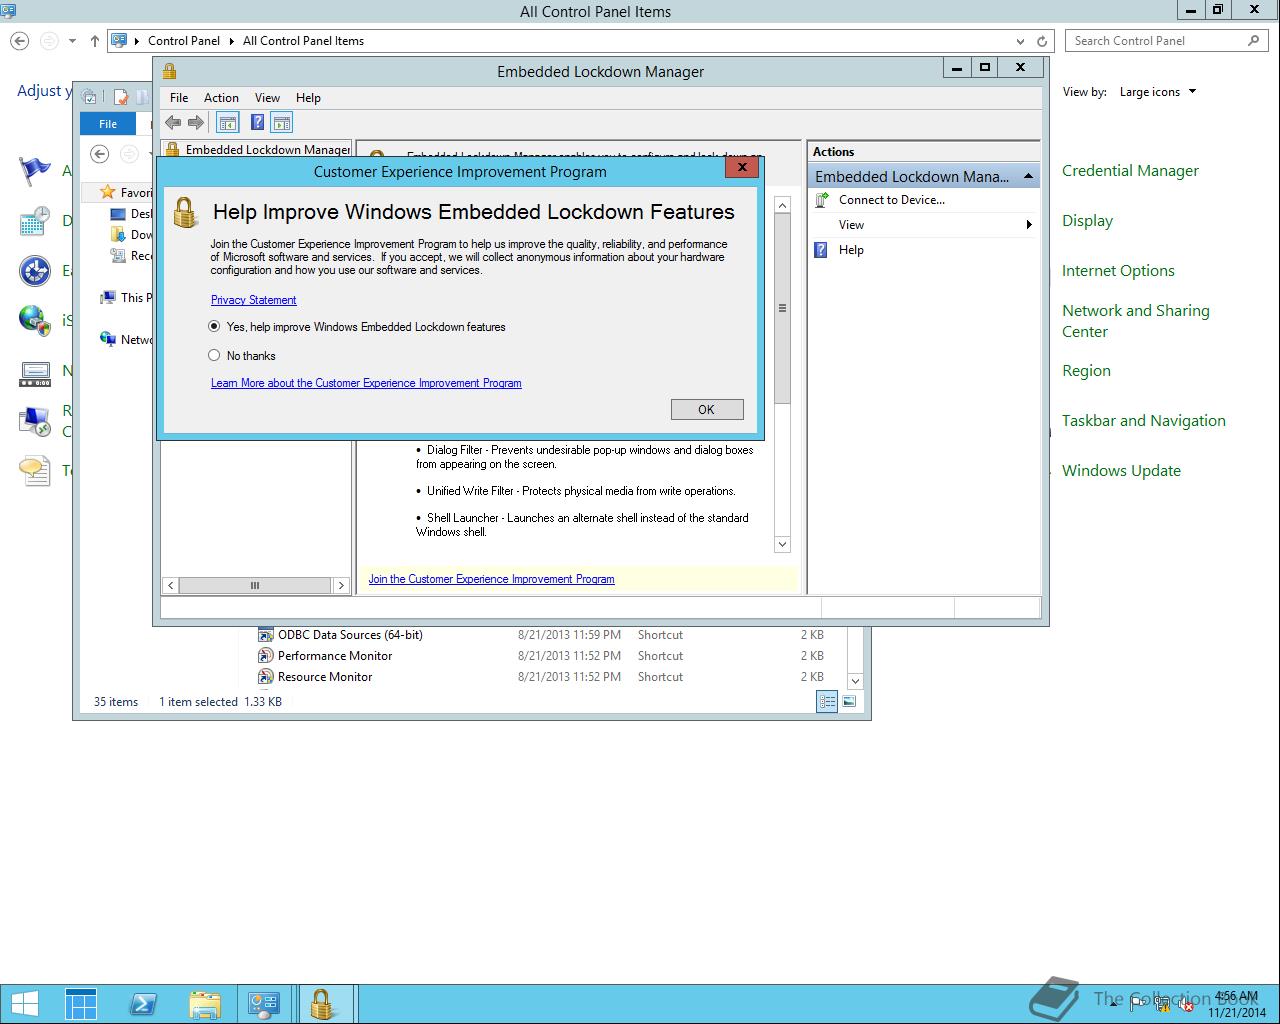Click the Back arrow in Lockdown Manager toolbar
Image resolution: width=1280 pixels, height=1024 pixels.
174,123
